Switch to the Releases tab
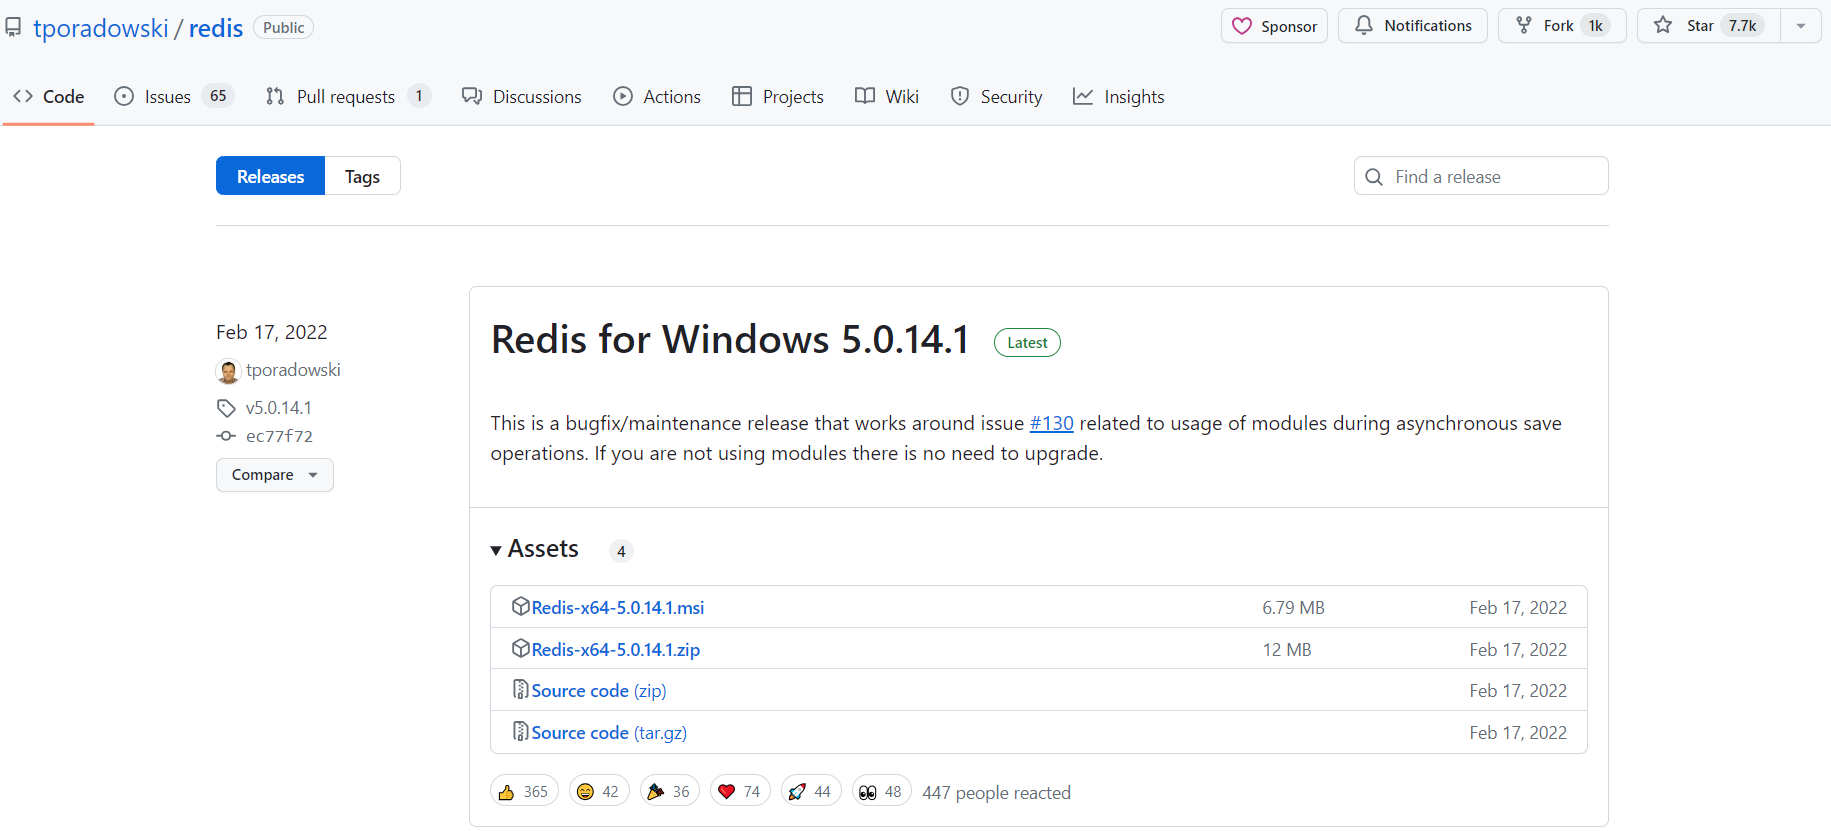 (271, 176)
